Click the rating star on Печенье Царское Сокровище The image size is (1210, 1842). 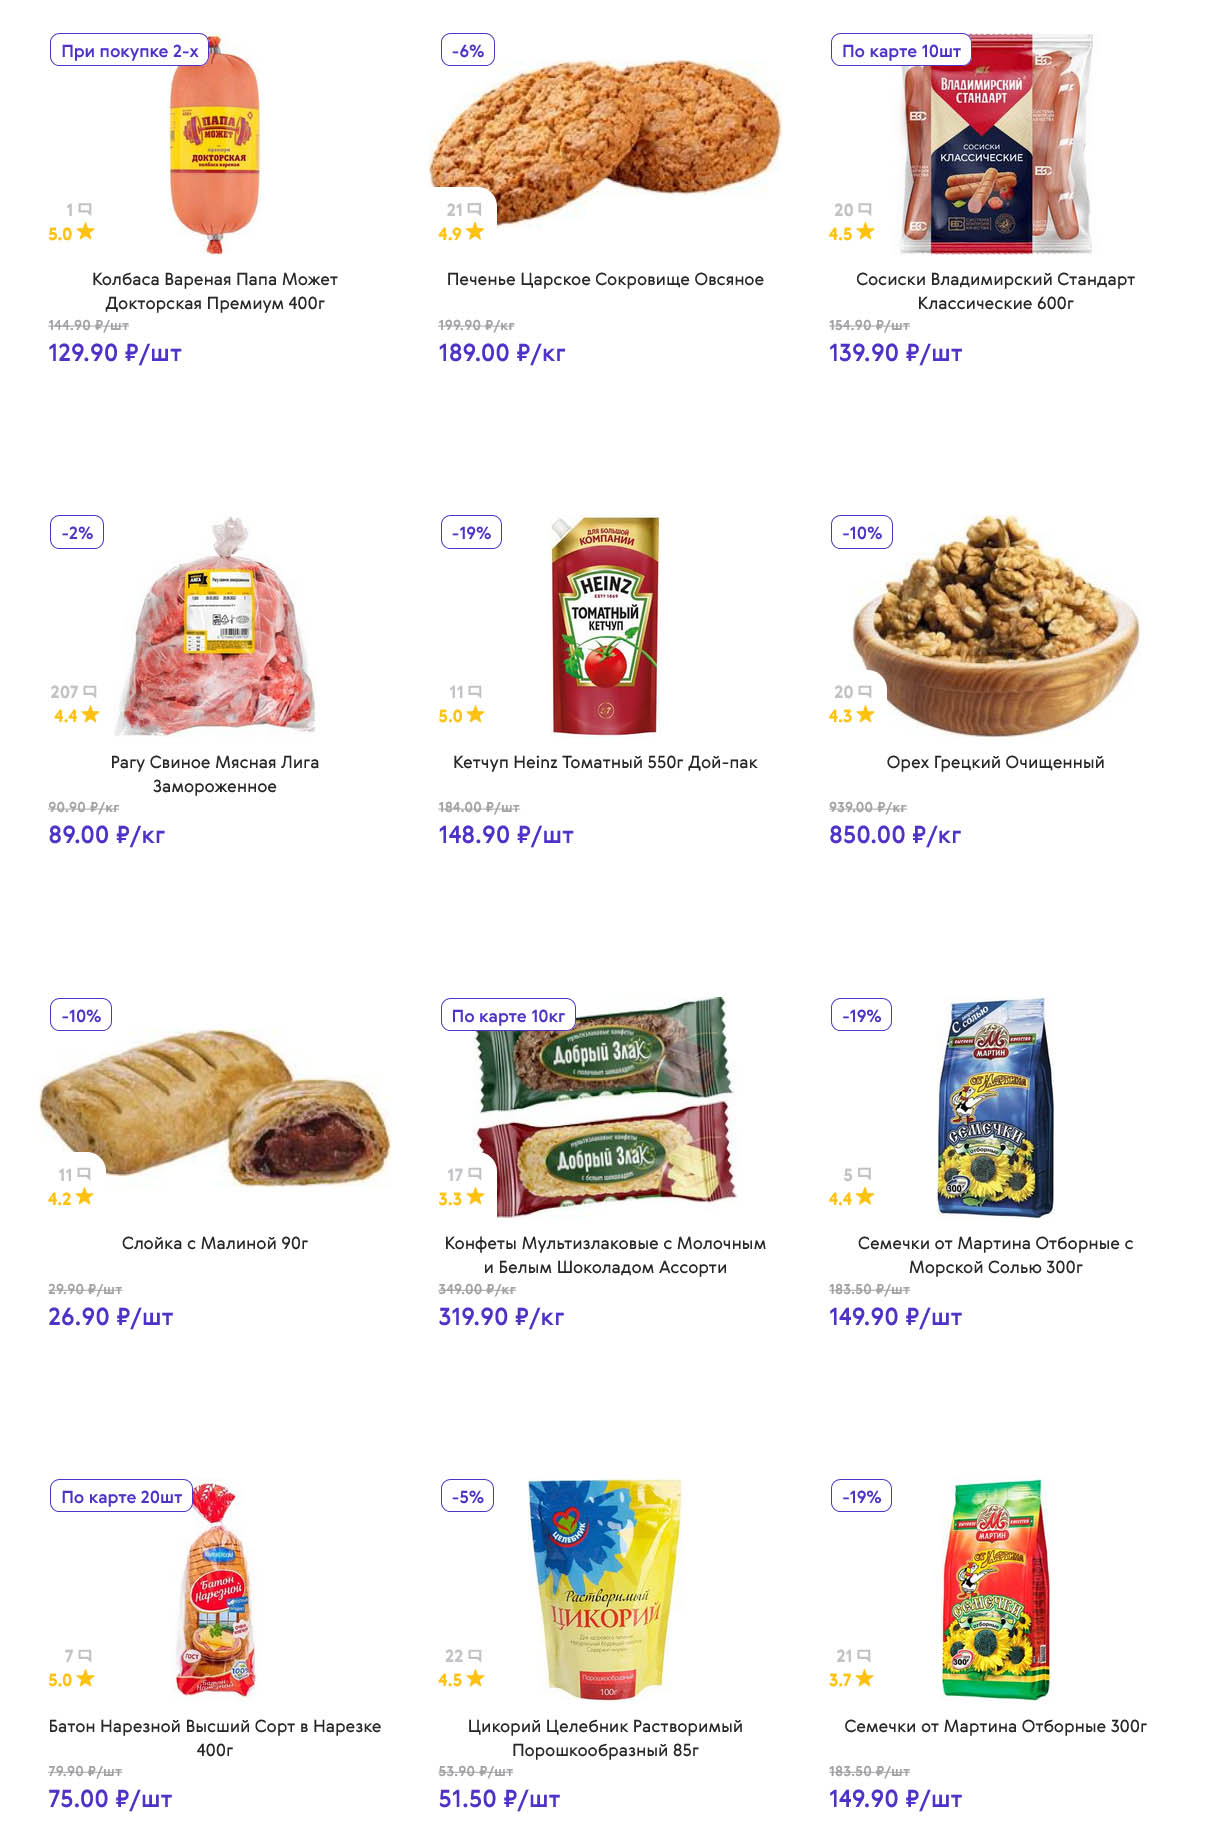pyautogui.click(x=475, y=232)
